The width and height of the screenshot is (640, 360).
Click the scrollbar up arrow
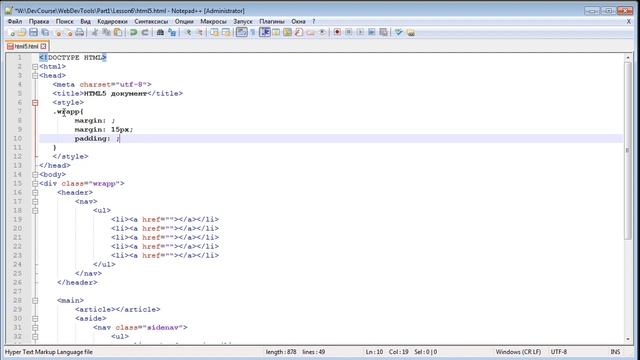click(628, 58)
